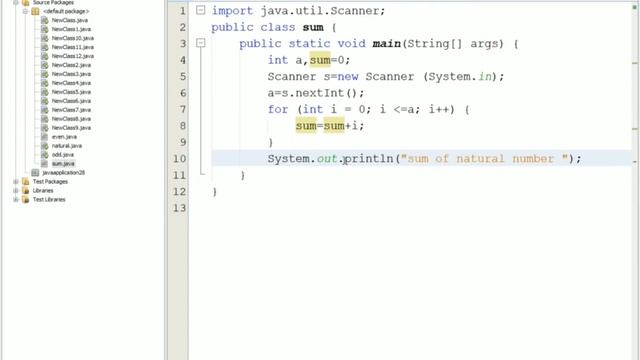
Task: Open NewClass7.java file
Action: (x=71, y=110)
